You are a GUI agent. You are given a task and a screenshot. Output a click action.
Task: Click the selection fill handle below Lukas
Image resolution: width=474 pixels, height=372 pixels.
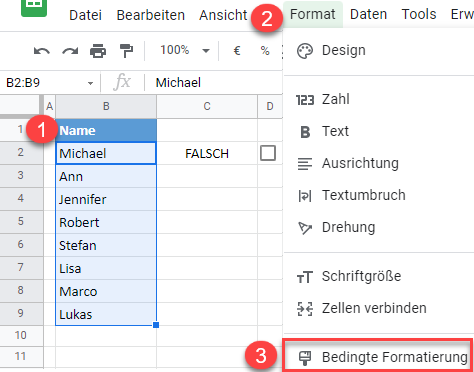click(x=156, y=325)
